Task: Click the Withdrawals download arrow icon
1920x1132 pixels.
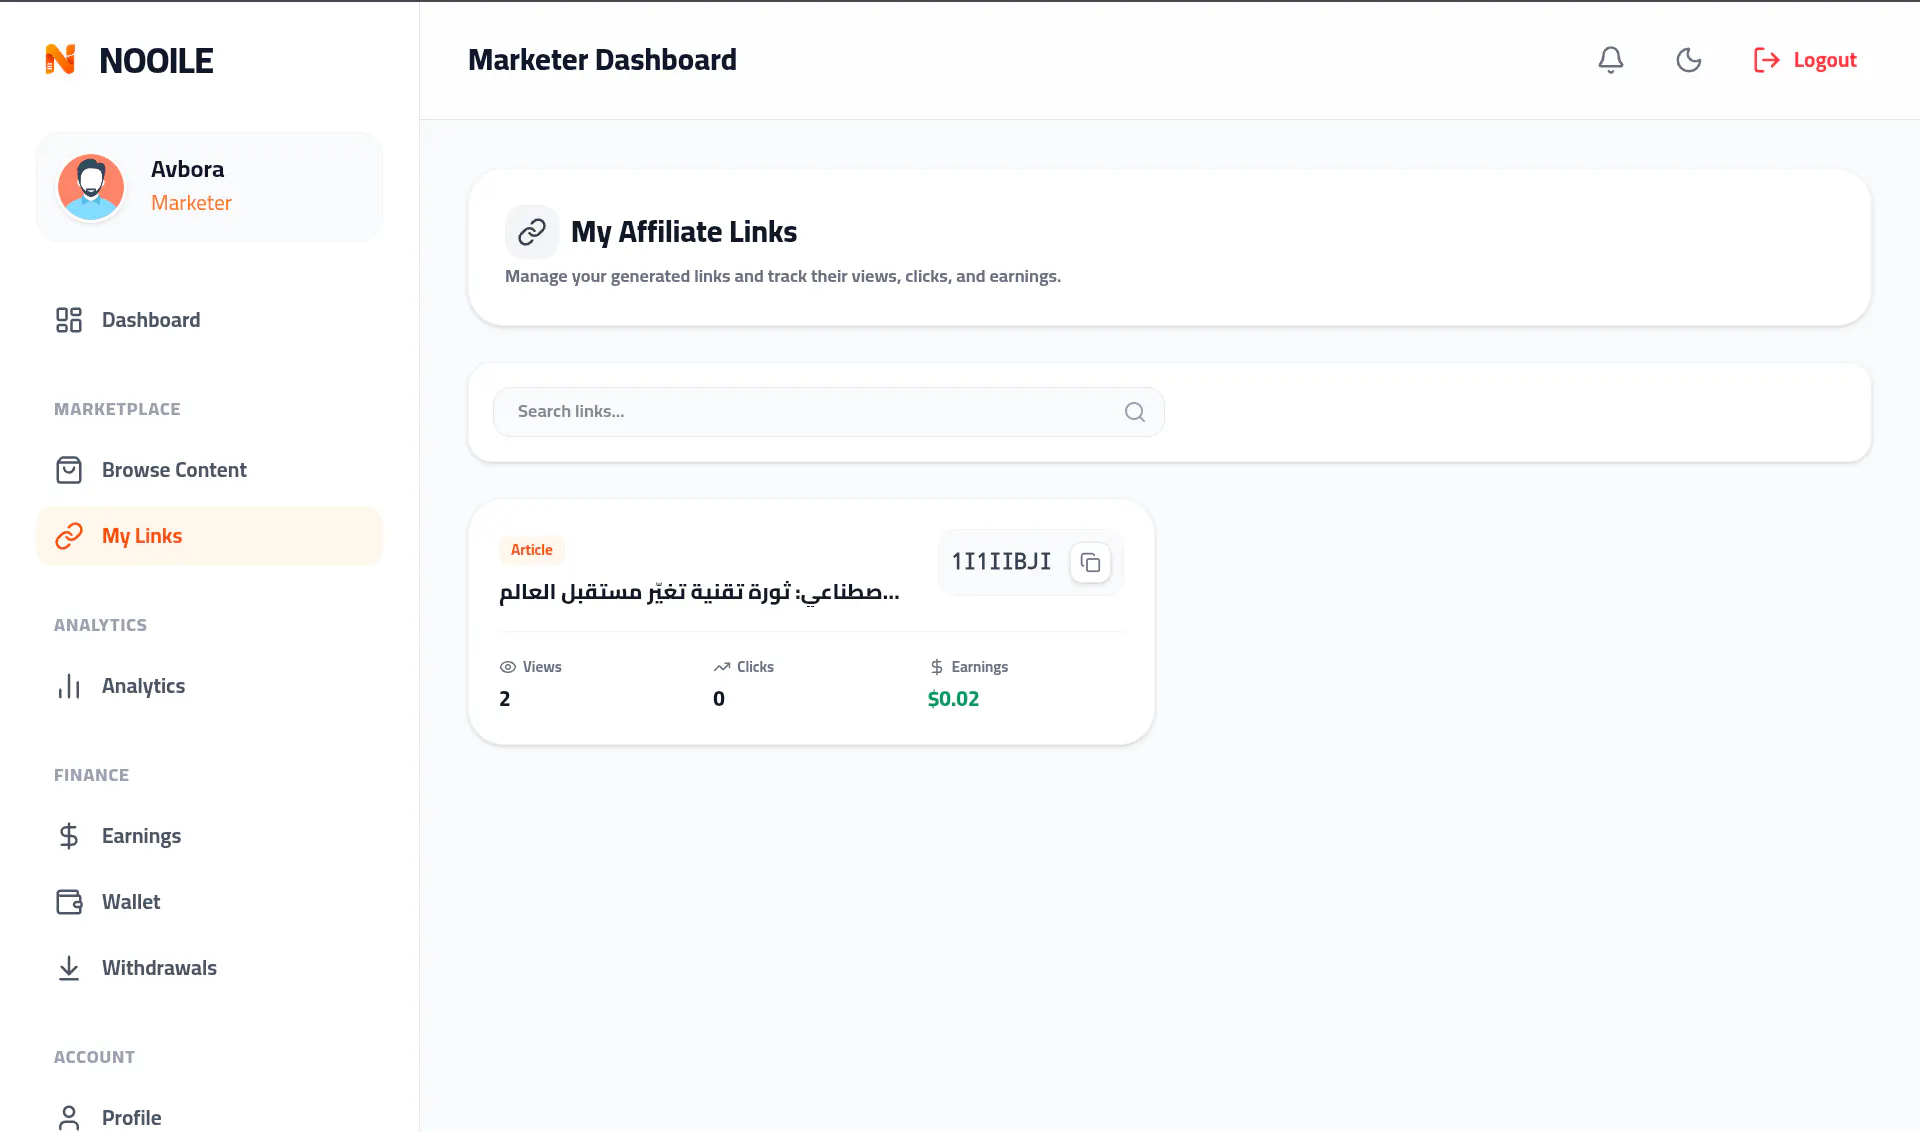Action: click(x=69, y=968)
